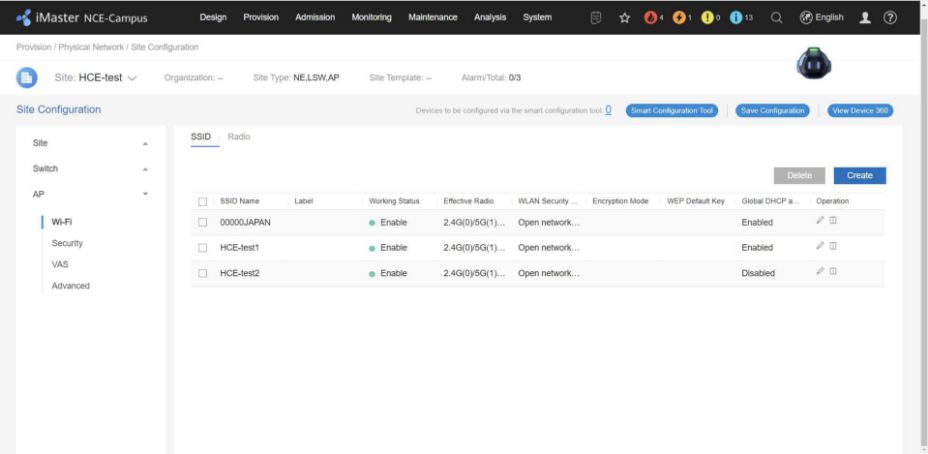Edit the HCE-test1 SSID pencil icon
This screenshot has height=454, width=928.
(820, 246)
